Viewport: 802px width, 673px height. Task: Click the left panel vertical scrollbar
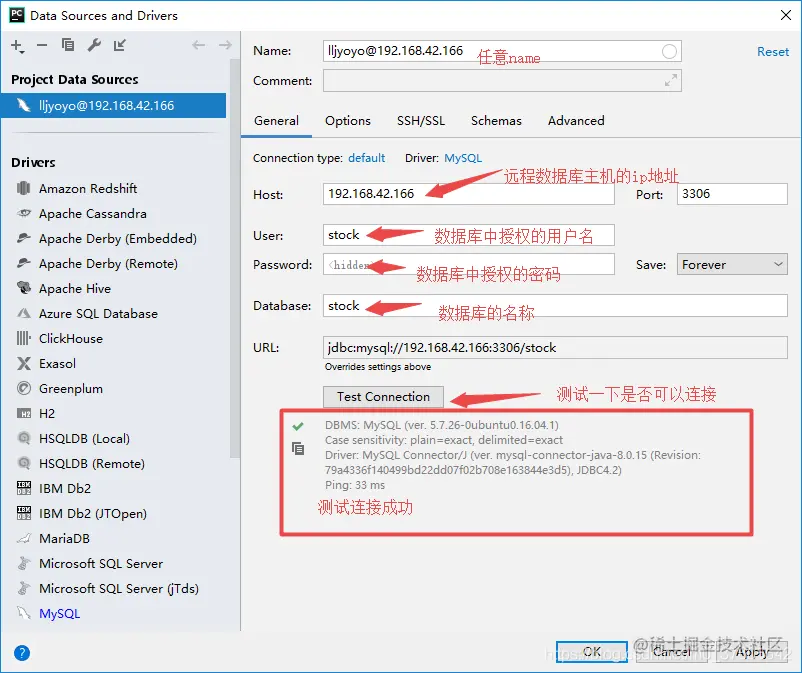click(235, 258)
